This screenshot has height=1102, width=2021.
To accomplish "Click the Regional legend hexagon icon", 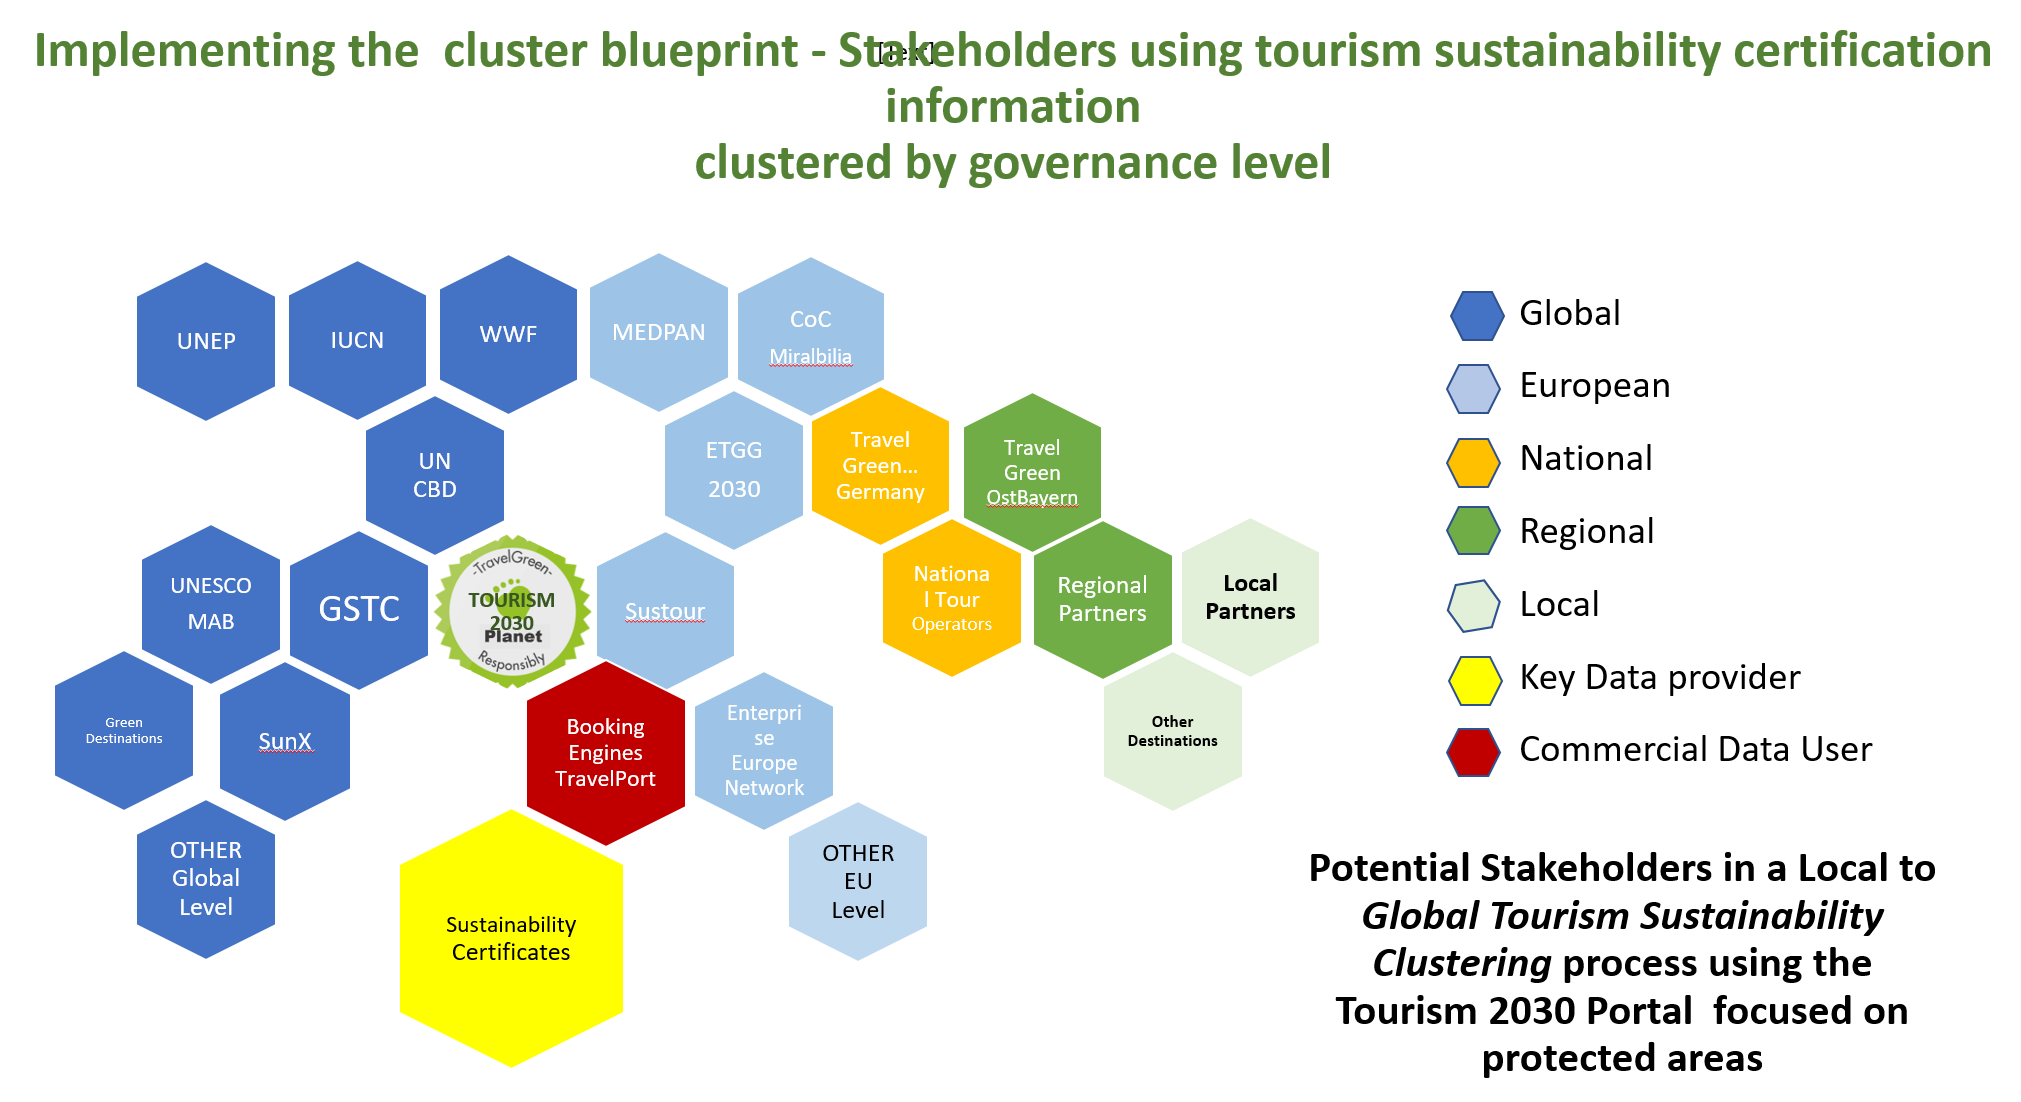I will (1474, 531).
